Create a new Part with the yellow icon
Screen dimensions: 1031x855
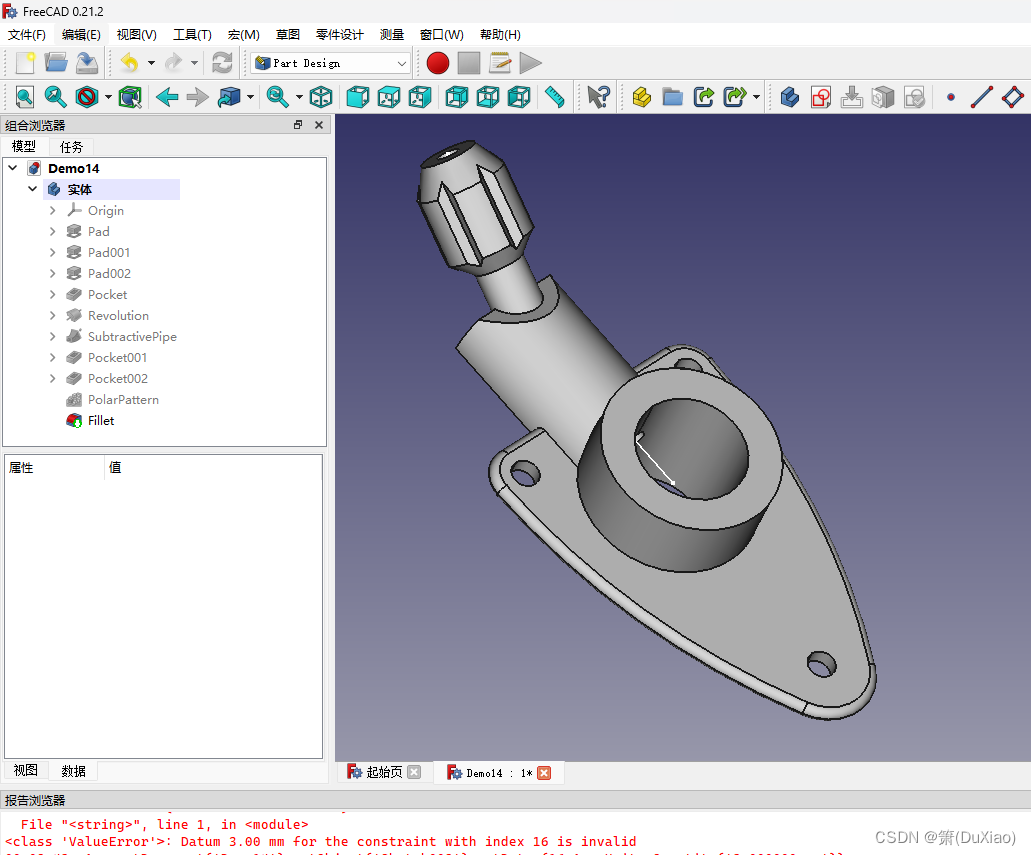pos(641,97)
